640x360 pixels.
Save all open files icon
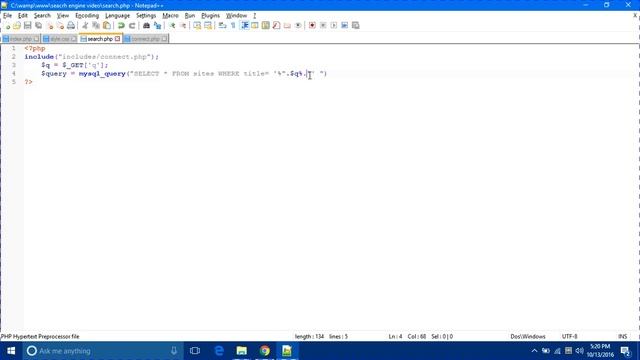38,26
